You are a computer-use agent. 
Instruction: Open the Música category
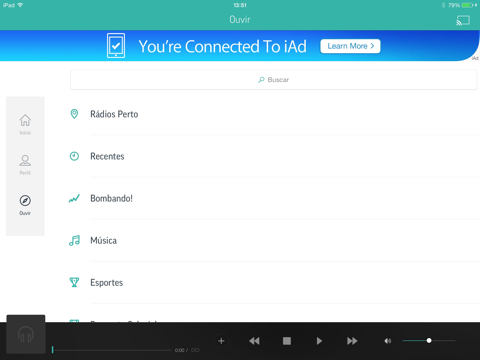273,240
